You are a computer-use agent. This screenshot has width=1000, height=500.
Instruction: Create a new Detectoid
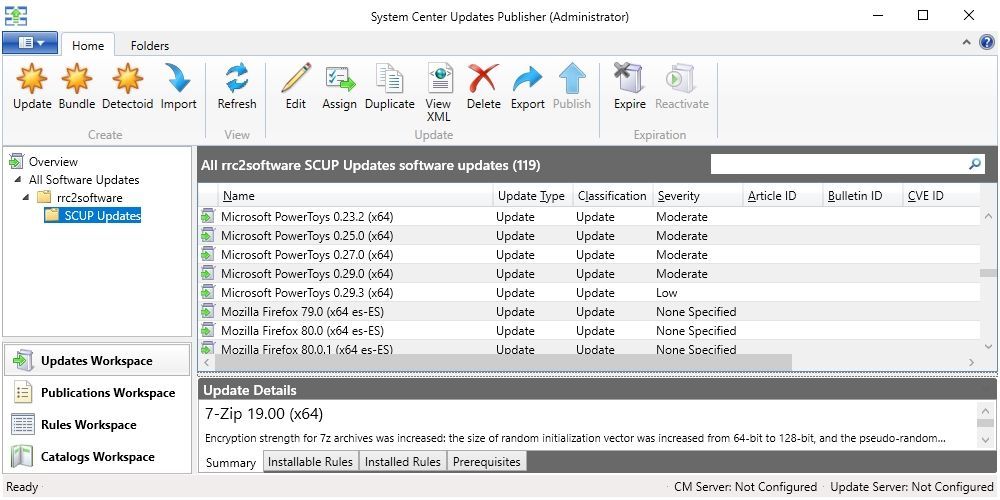pyautogui.click(x=128, y=87)
